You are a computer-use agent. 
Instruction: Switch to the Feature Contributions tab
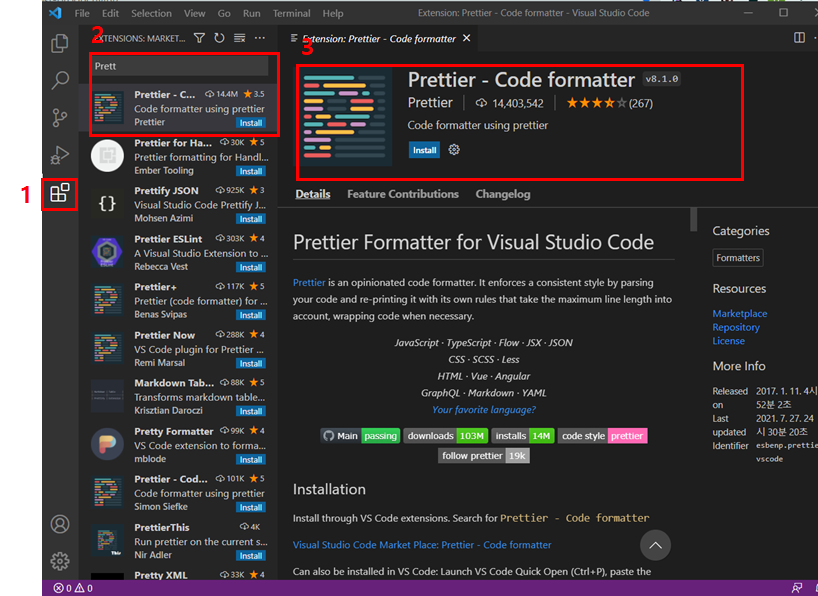(403, 194)
